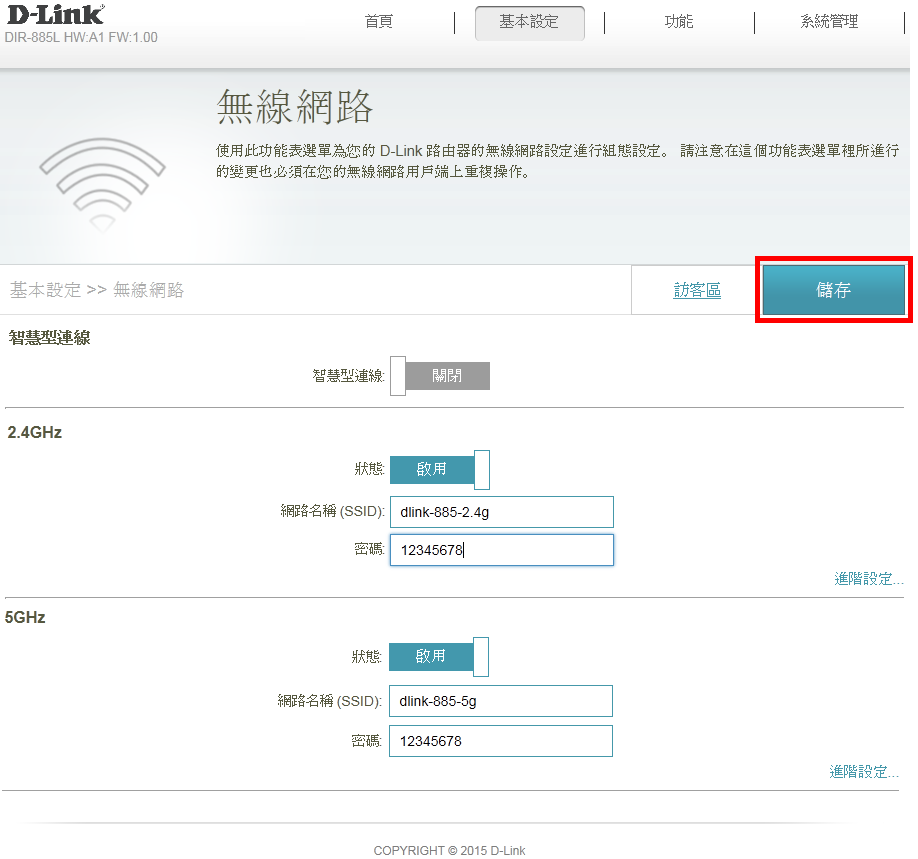Click the 基本設定 >> 無線網路 breadcrumb

[97, 291]
